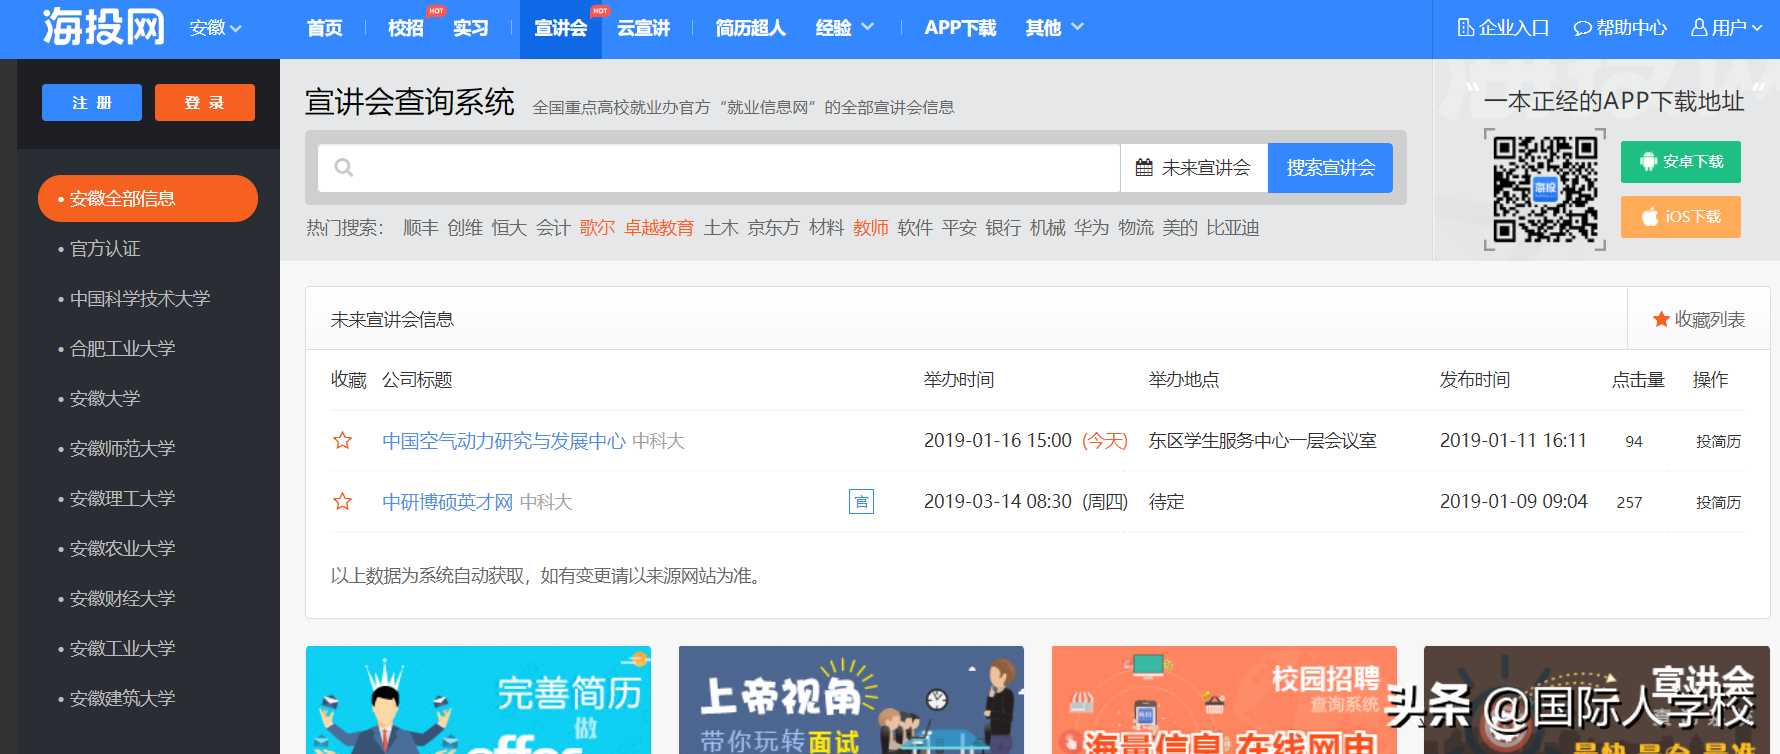This screenshot has height=754, width=1780.
Task: Click 投简历 for 中国空气动力研究与发展中心
Action: pyautogui.click(x=1718, y=441)
